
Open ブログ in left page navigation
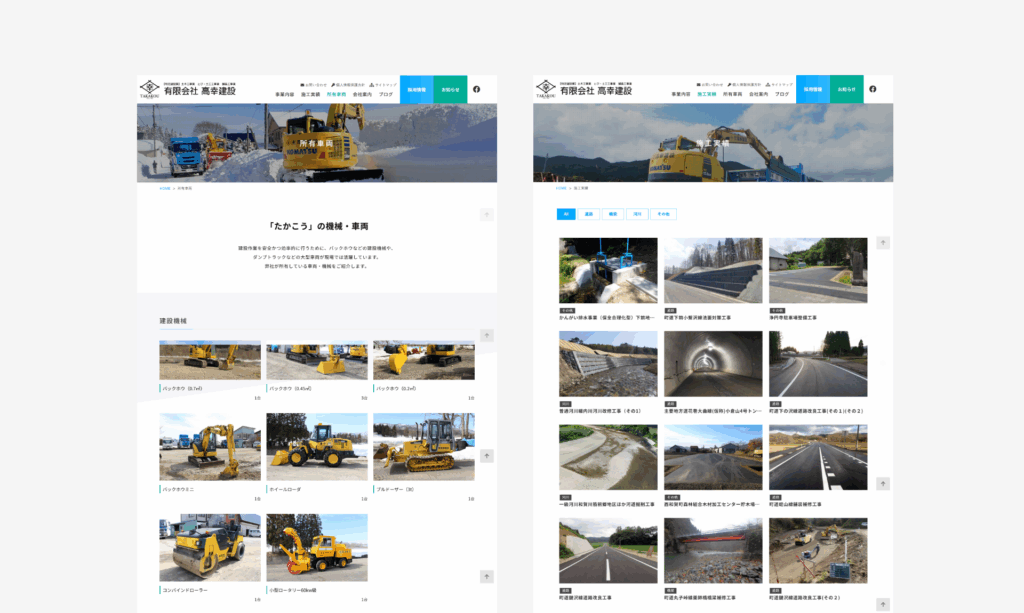coord(386,94)
